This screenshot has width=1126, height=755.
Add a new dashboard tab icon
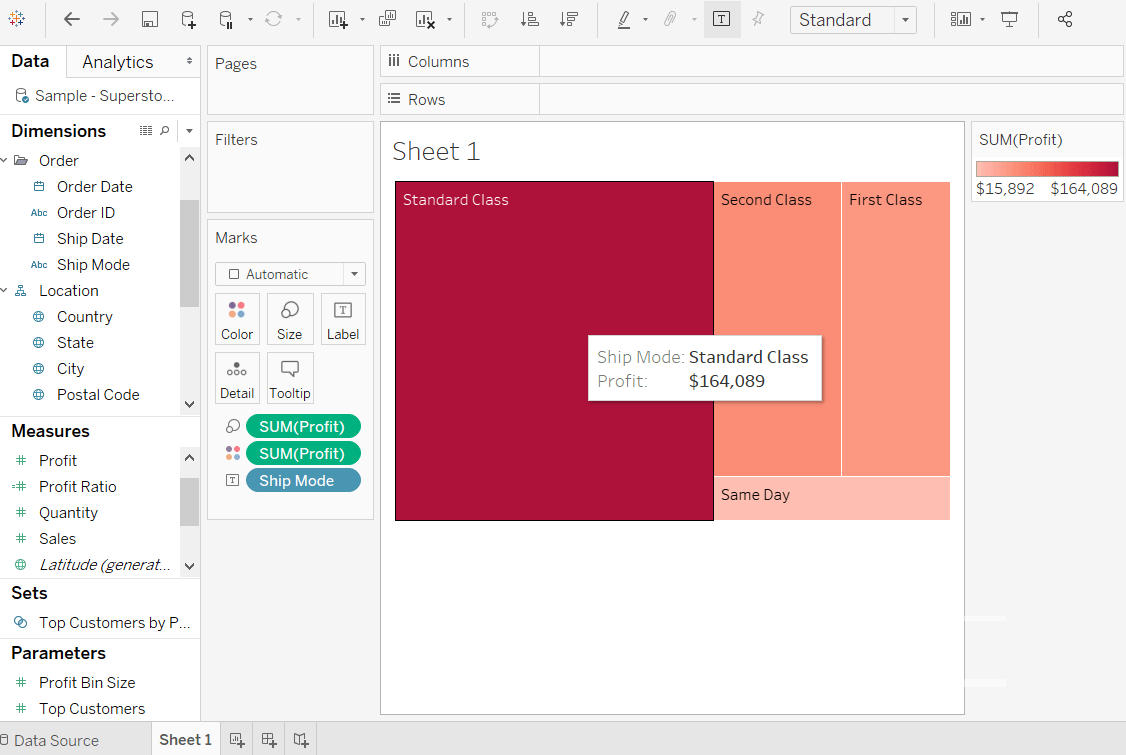[269, 740]
